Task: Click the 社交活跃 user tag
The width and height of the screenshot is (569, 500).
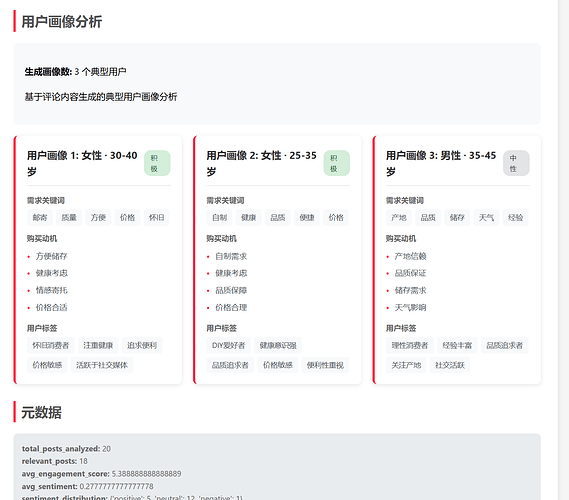Action: [450, 365]
